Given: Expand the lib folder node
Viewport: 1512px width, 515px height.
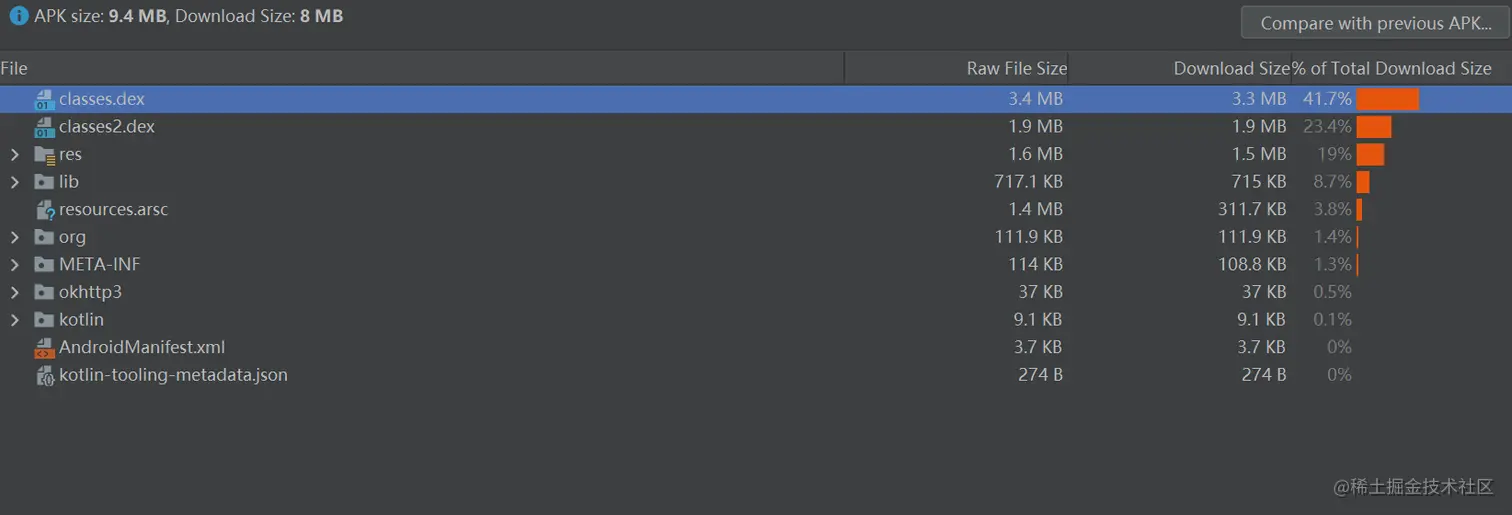Looking at the screenshot, I should tap(14, 182).
